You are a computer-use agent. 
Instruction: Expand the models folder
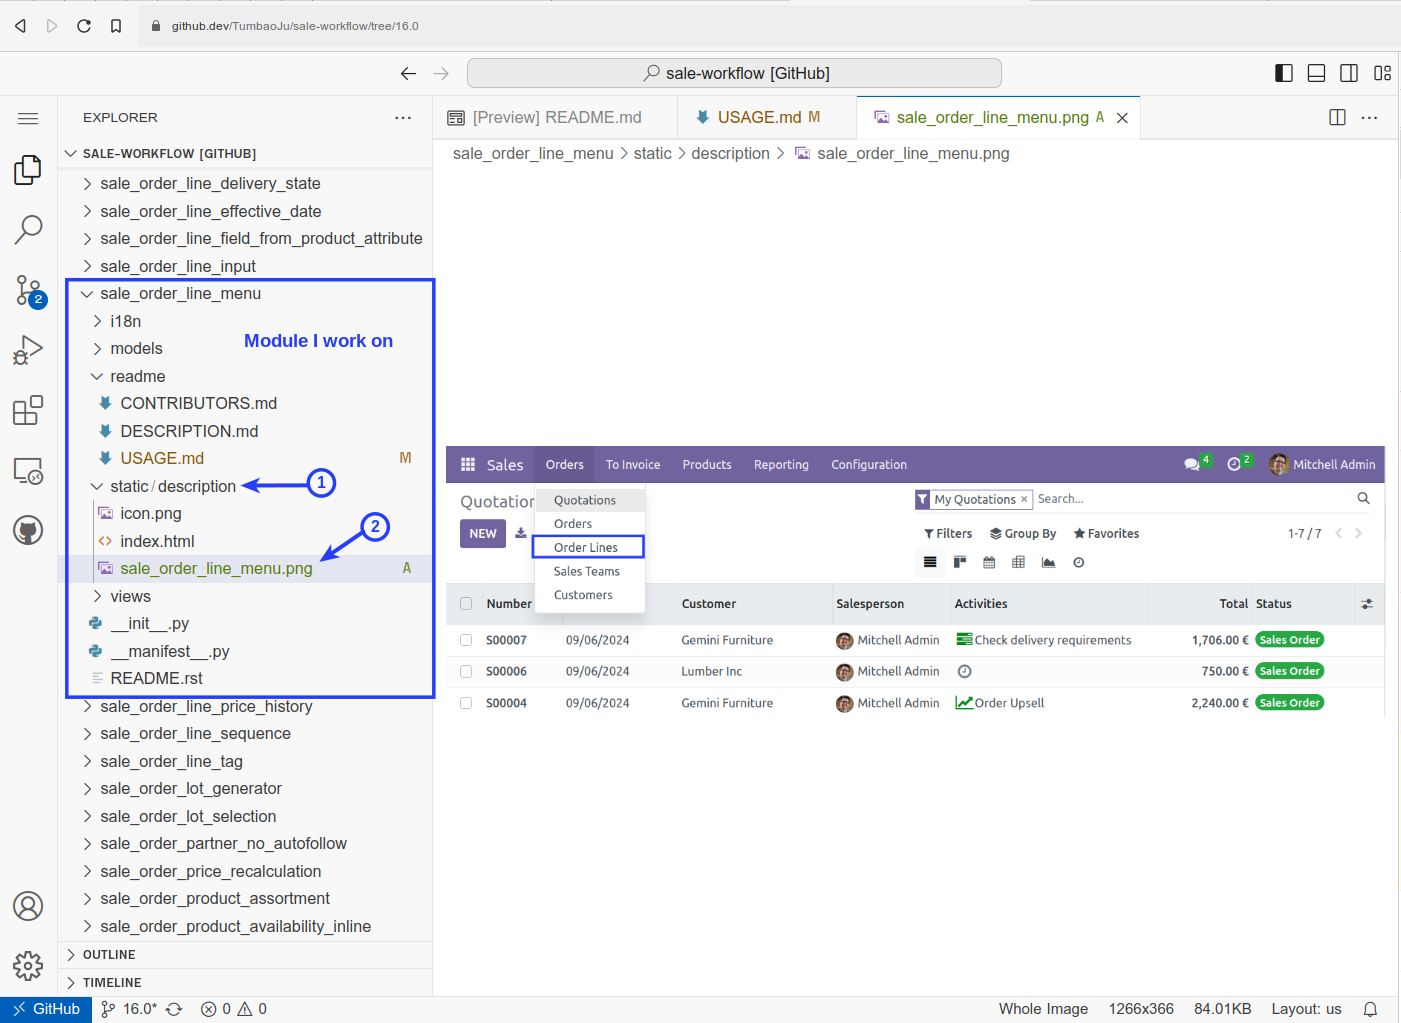point(136,348)
